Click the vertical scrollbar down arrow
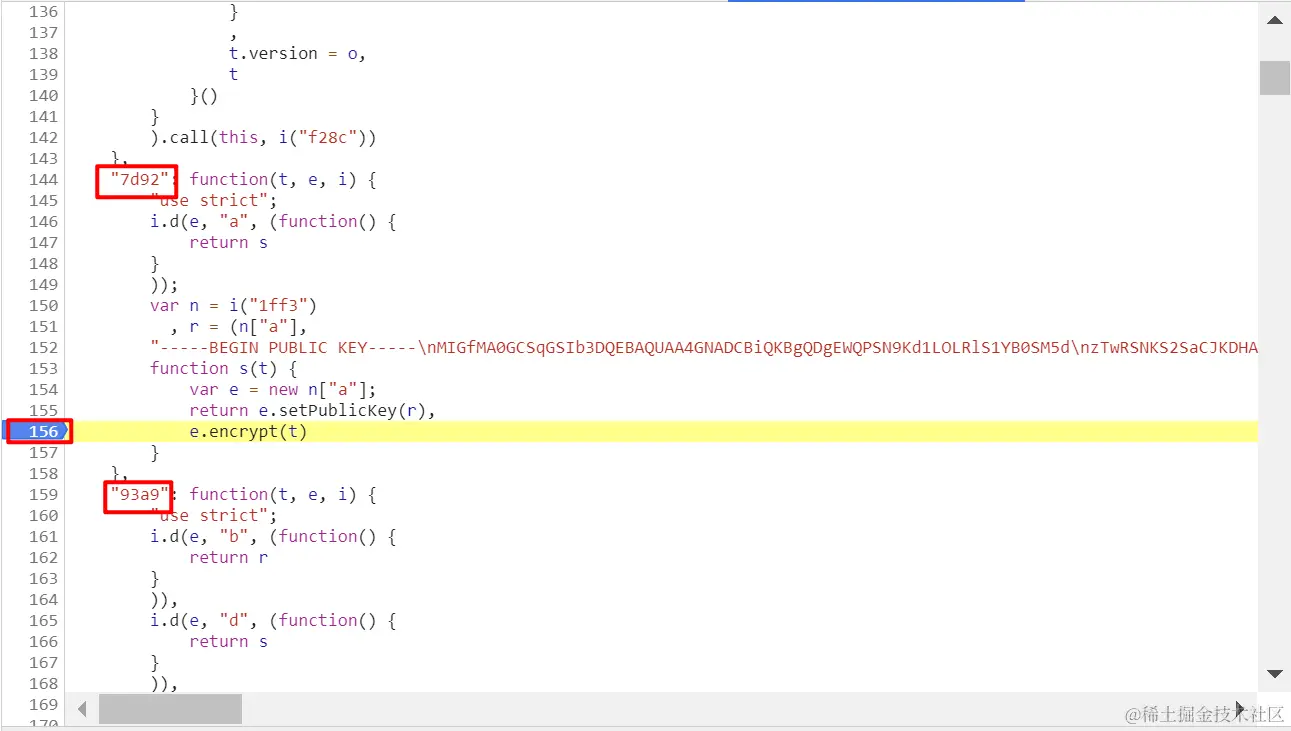 (x=1275, y=674)
